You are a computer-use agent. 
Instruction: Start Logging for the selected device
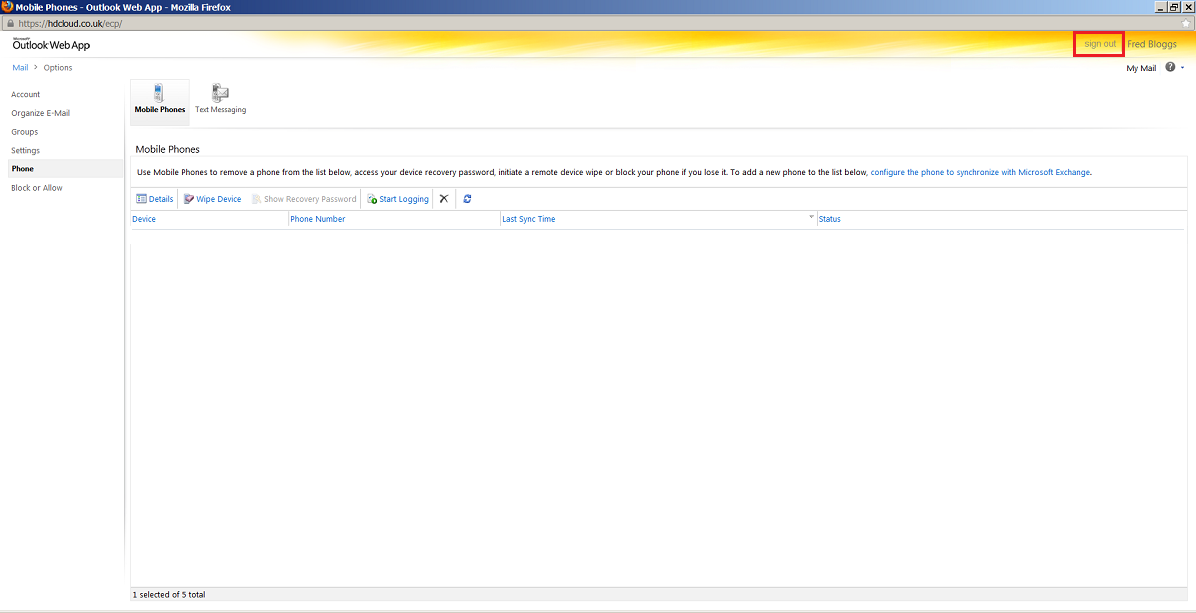(x=397, y=199)
